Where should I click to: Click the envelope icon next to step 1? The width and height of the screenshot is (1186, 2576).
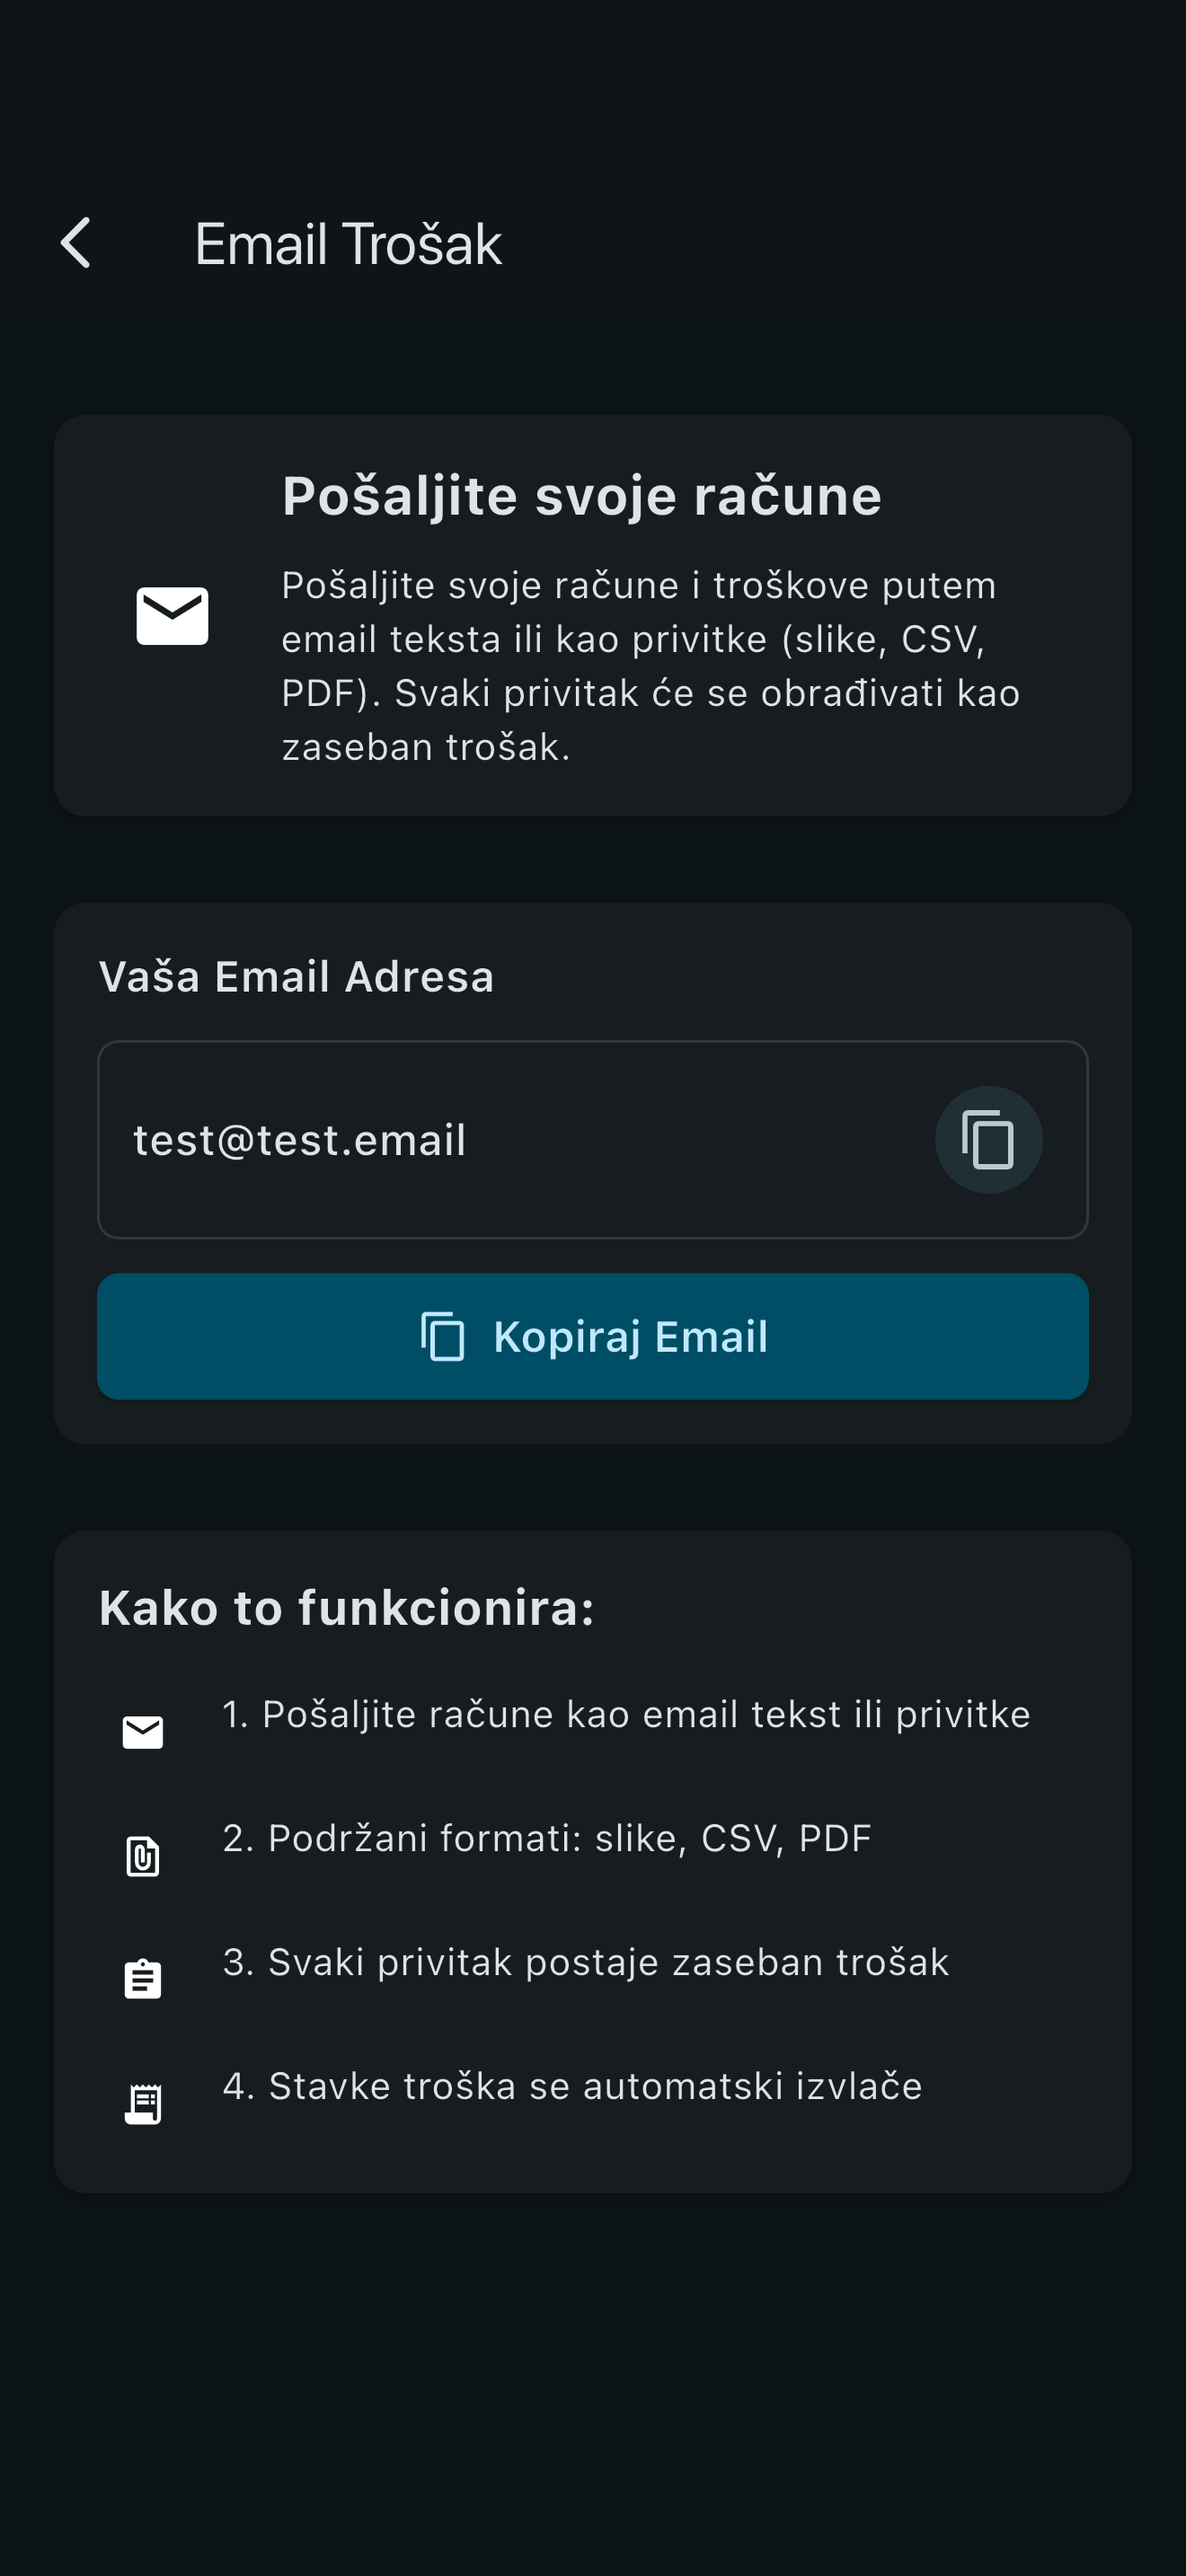pyautogui.click(x=143, y=1732)
